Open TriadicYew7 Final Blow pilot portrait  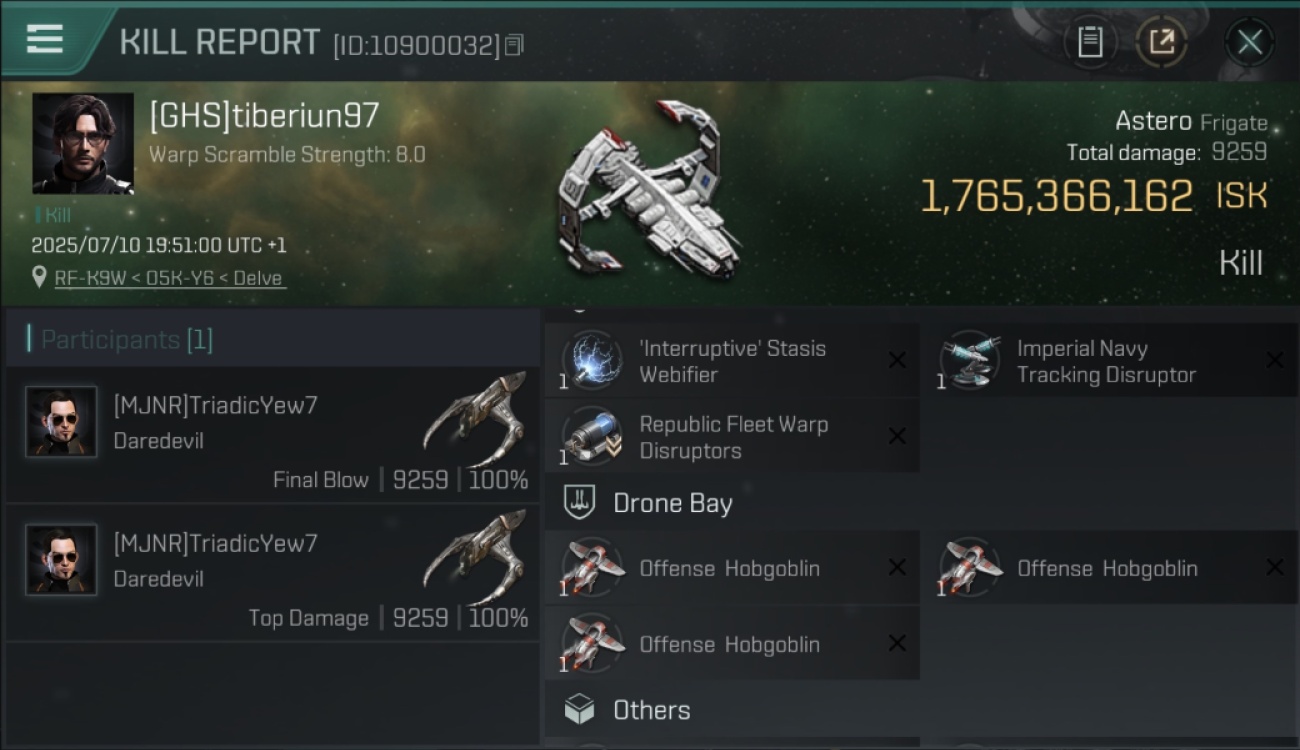(x=61, y=422)
